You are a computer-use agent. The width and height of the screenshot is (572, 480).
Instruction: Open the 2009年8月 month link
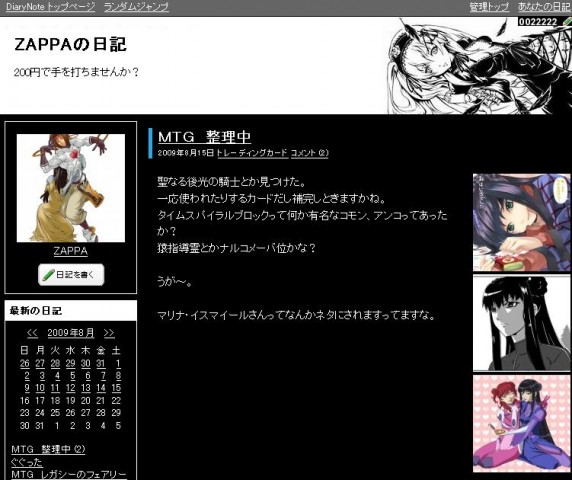(71, 333)
